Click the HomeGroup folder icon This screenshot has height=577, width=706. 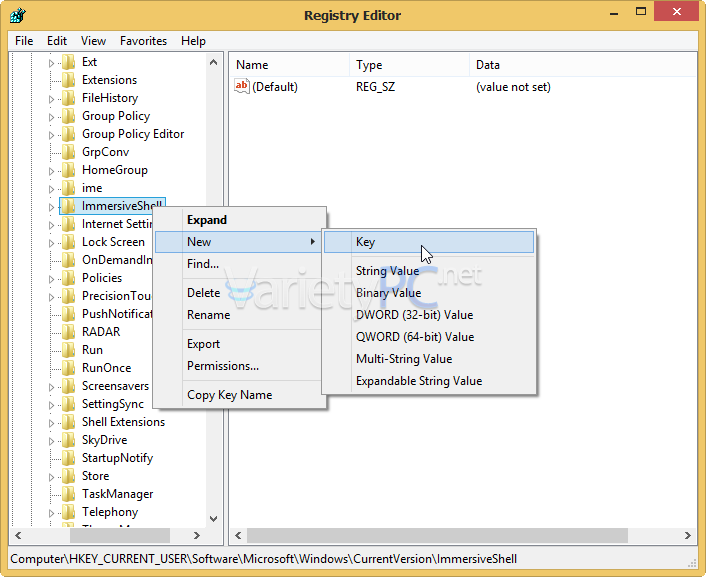[x=68, y=170]
